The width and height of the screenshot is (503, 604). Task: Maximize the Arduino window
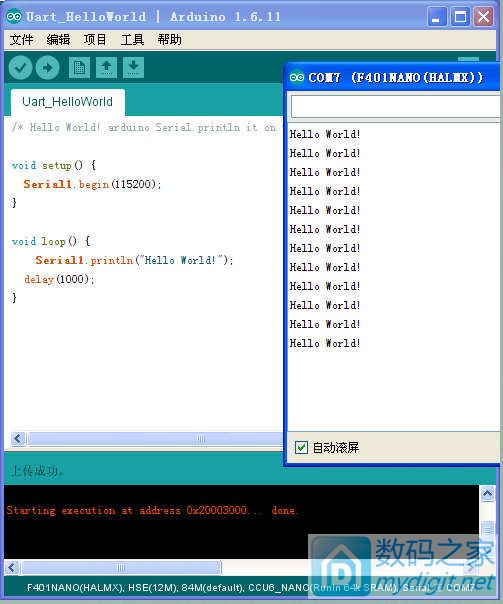coord(460,17)
